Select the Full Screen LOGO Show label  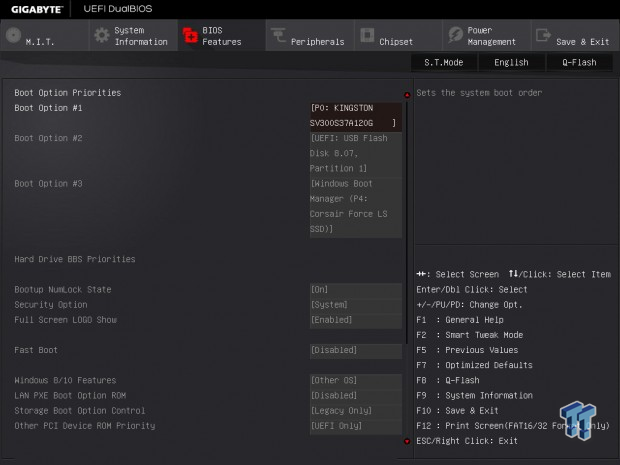click(66, 320)
